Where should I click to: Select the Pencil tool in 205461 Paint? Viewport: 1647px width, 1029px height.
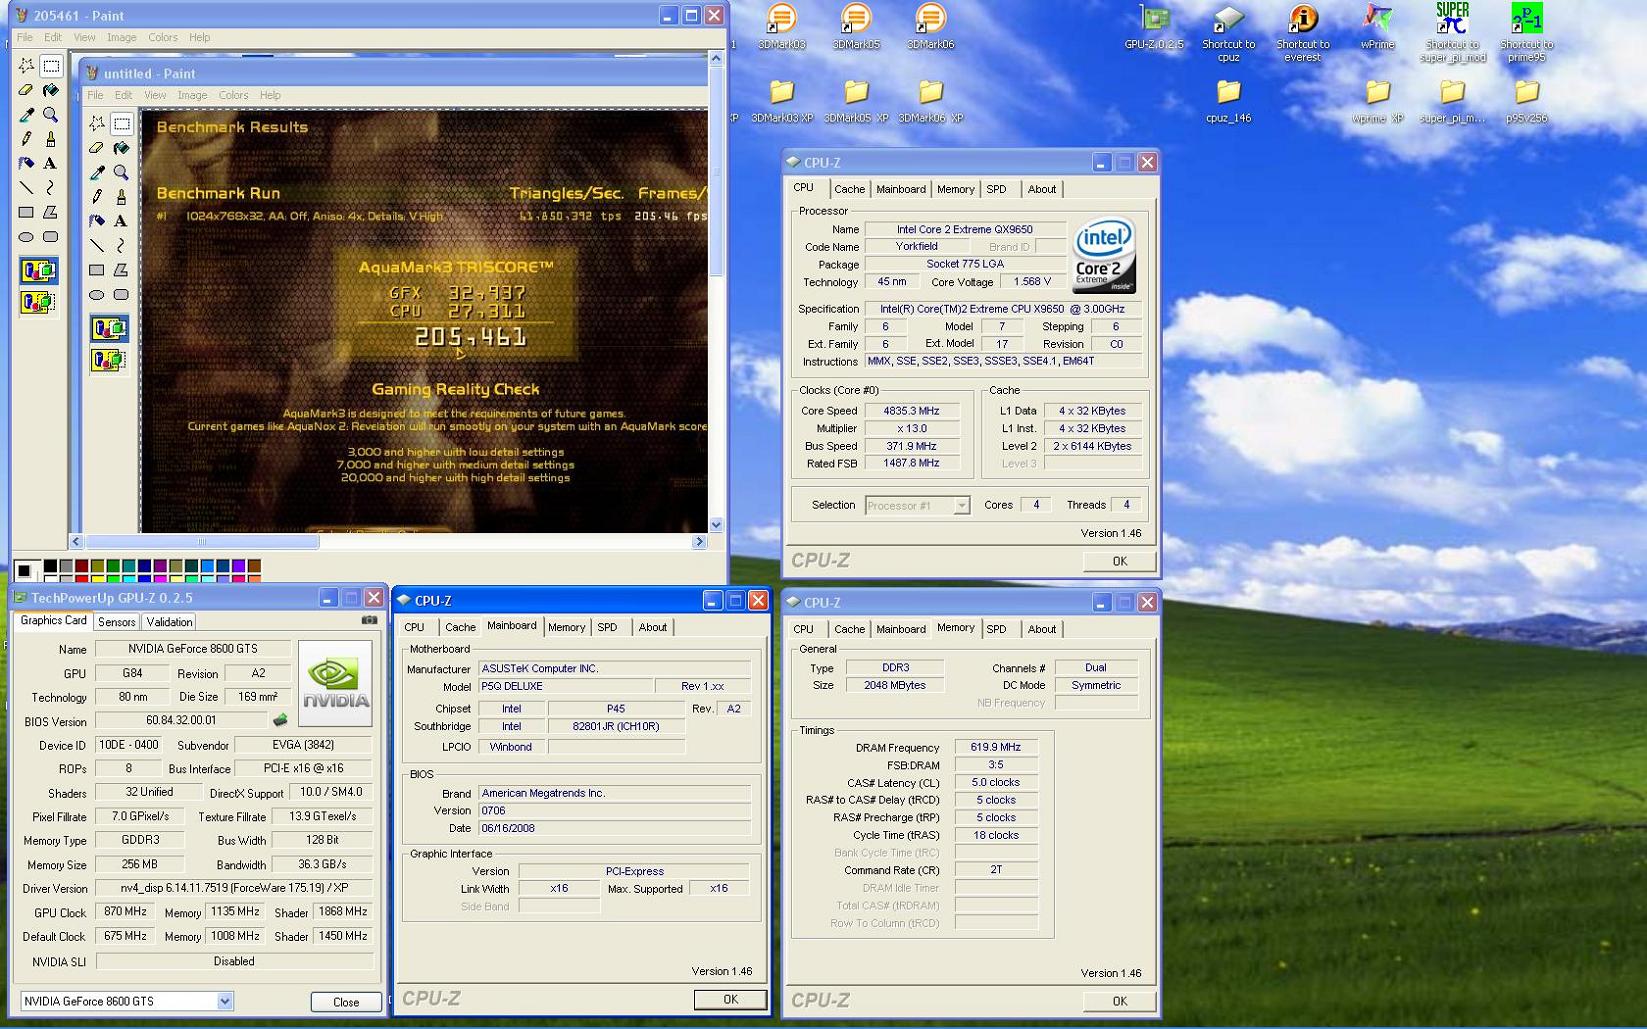point(26,139)
